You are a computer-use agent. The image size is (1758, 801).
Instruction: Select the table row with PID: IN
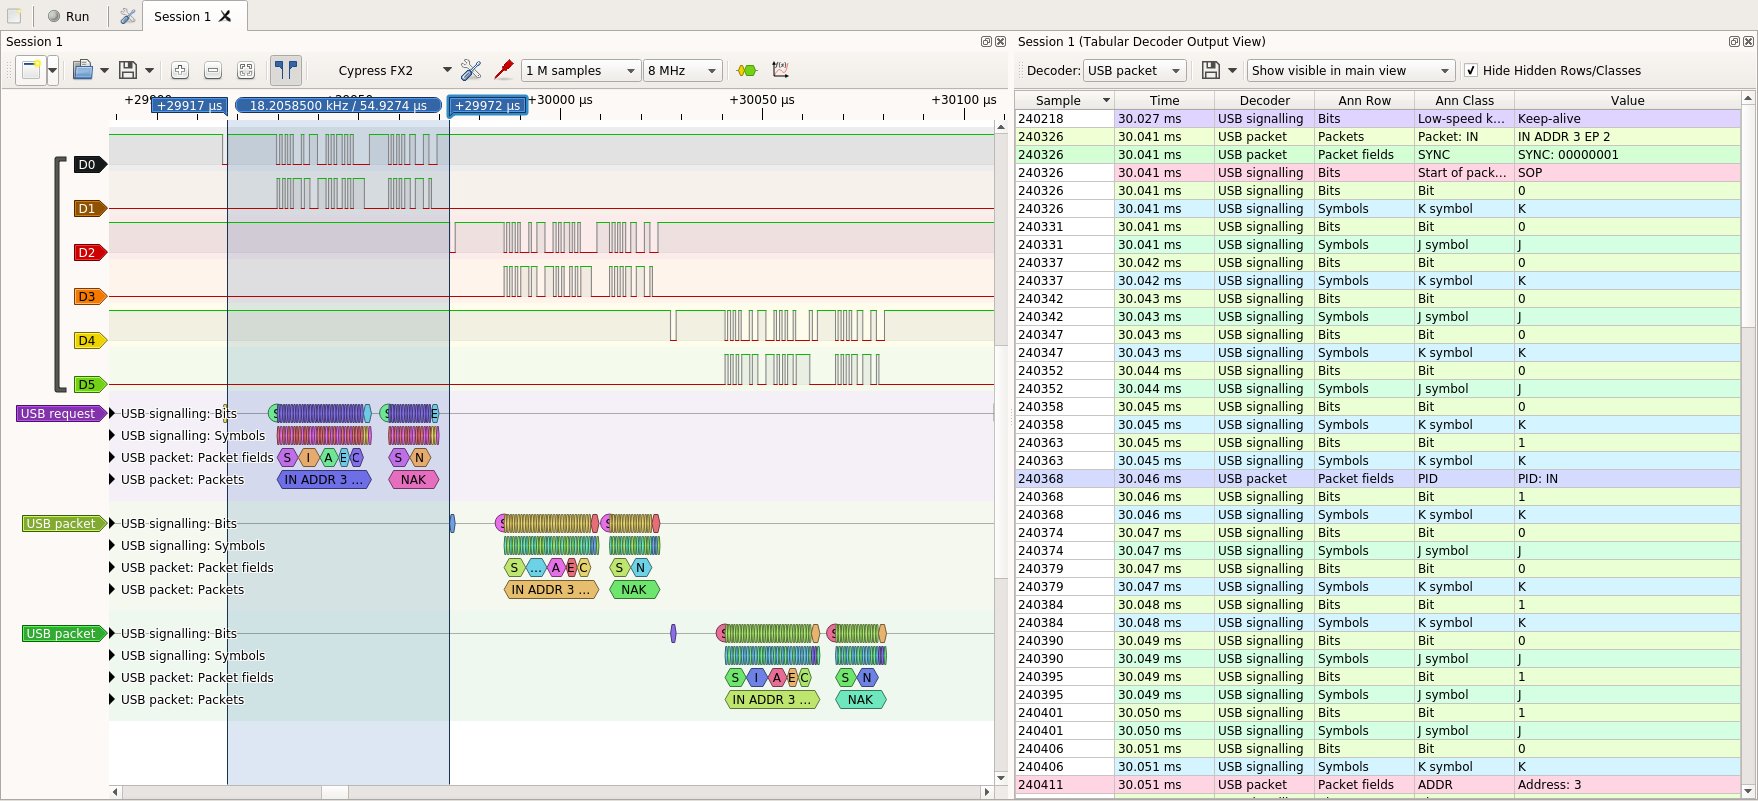1378,478
